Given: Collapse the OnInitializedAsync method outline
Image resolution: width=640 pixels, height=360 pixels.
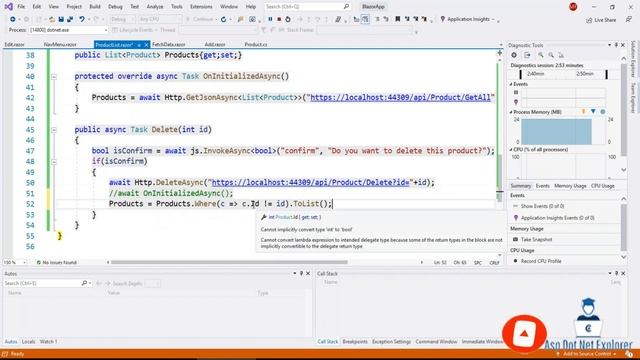Looking at the screenshot, I should pyautogui.click(x=54, y=77).
